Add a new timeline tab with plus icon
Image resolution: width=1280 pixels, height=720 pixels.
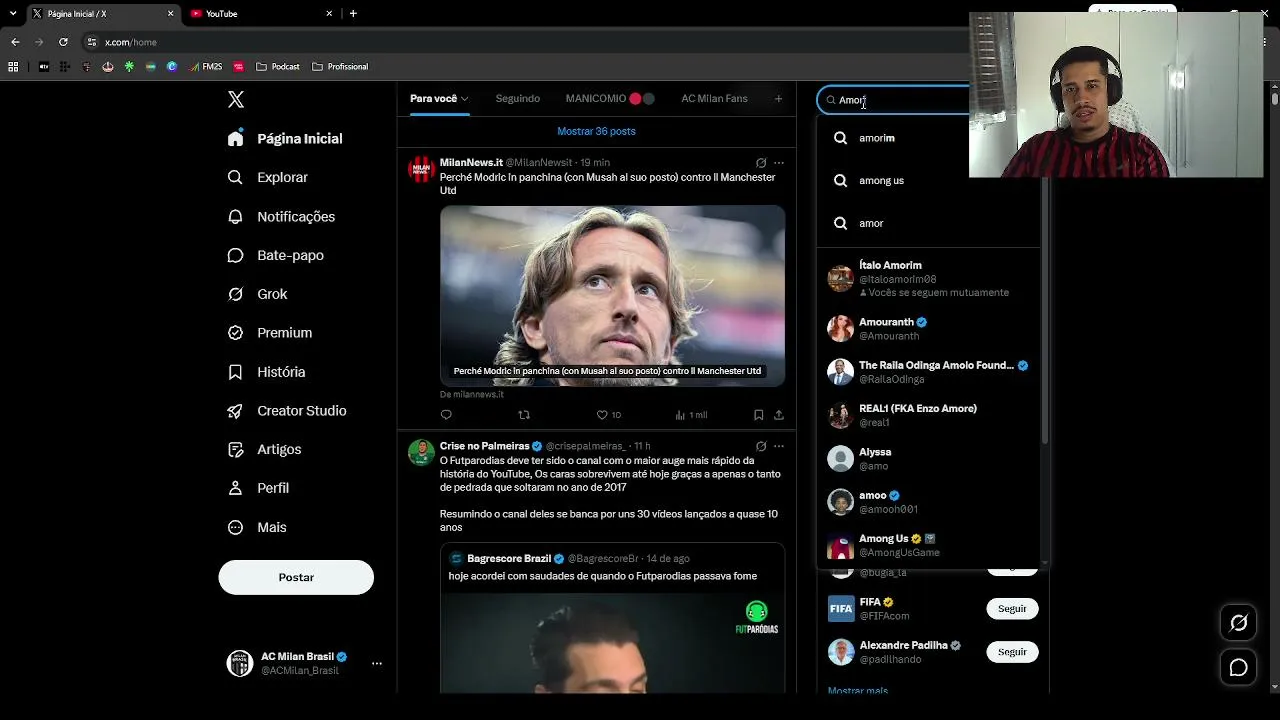[x=778, y=98]
